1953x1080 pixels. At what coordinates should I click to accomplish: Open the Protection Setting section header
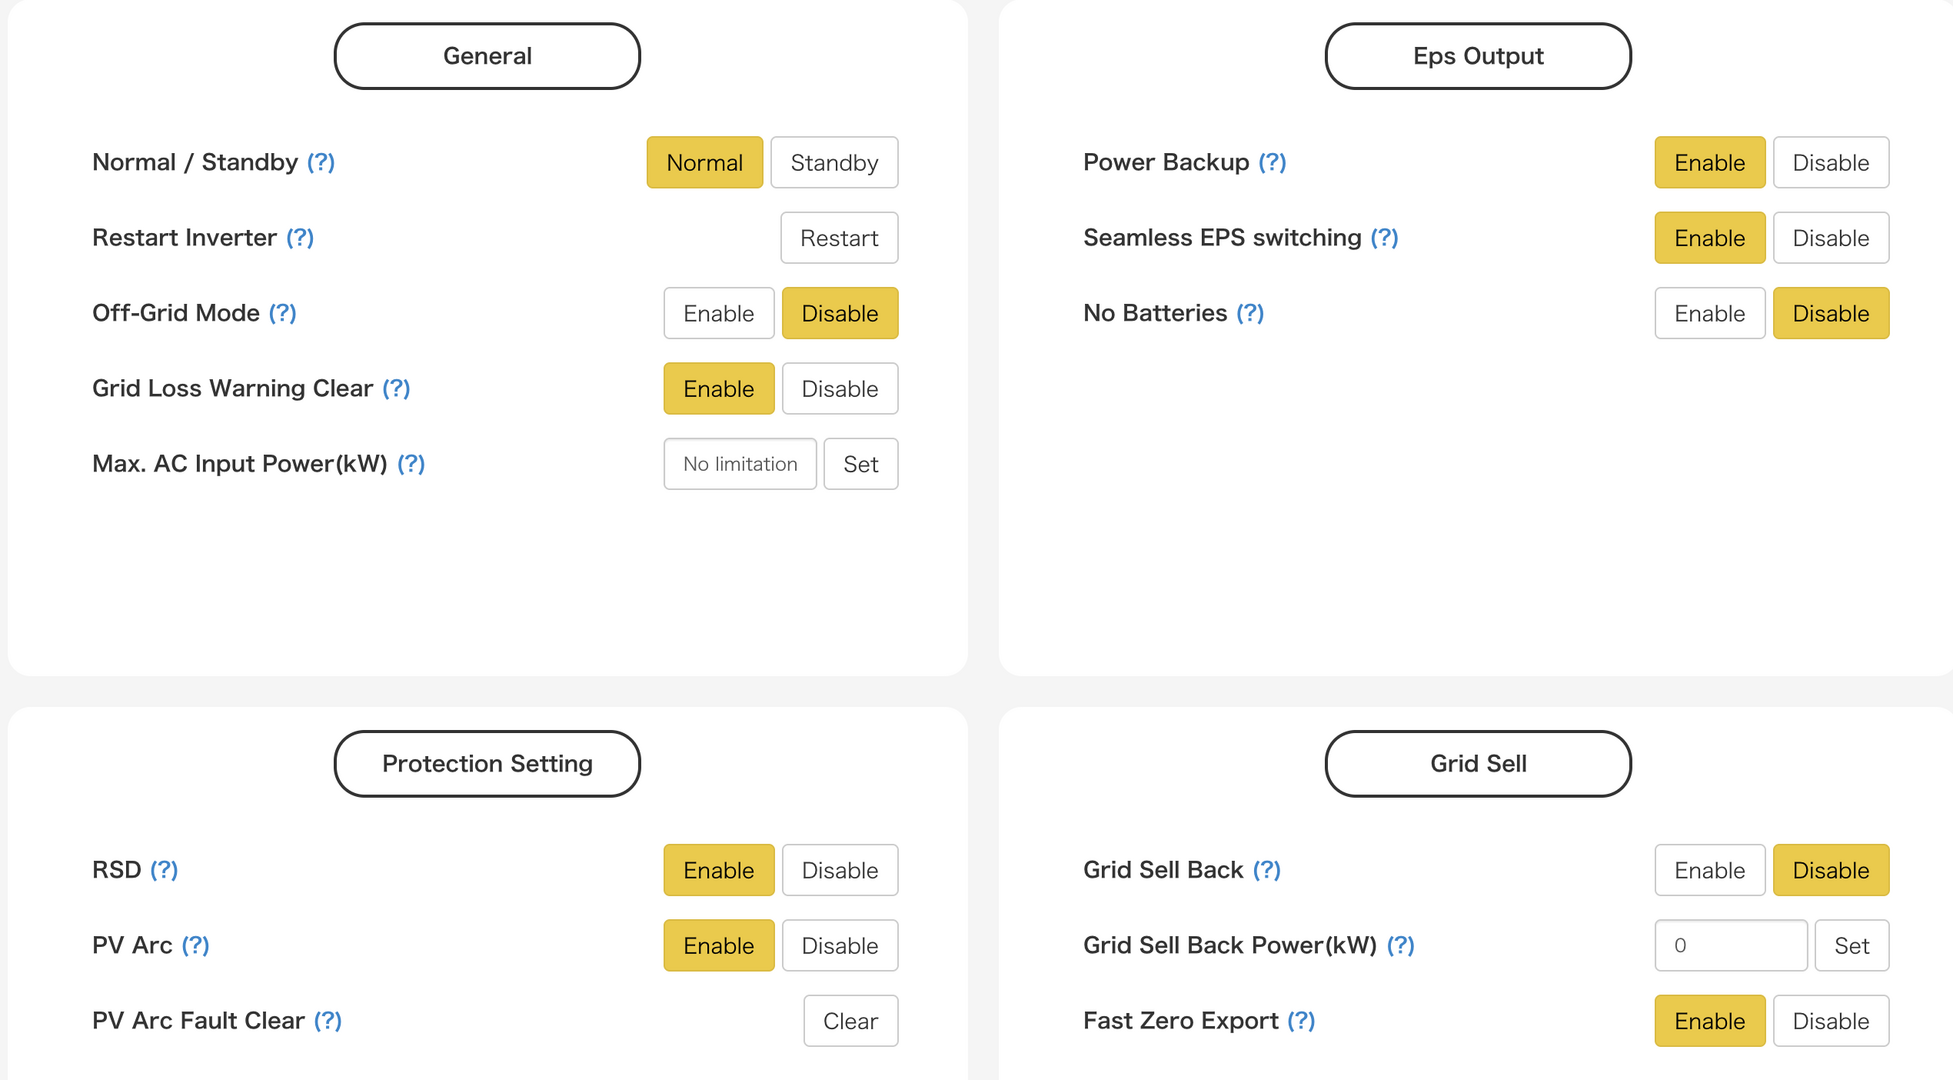pyautogui.click(x=487, y=764)
